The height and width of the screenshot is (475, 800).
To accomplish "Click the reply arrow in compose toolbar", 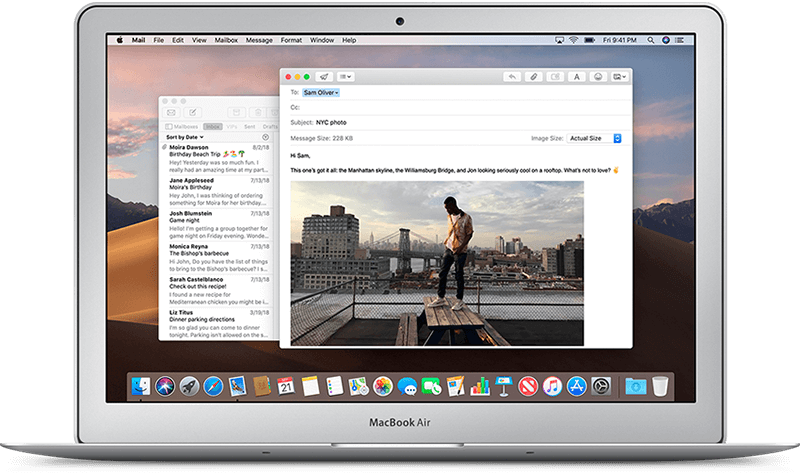I will click(x=512, y=76).
